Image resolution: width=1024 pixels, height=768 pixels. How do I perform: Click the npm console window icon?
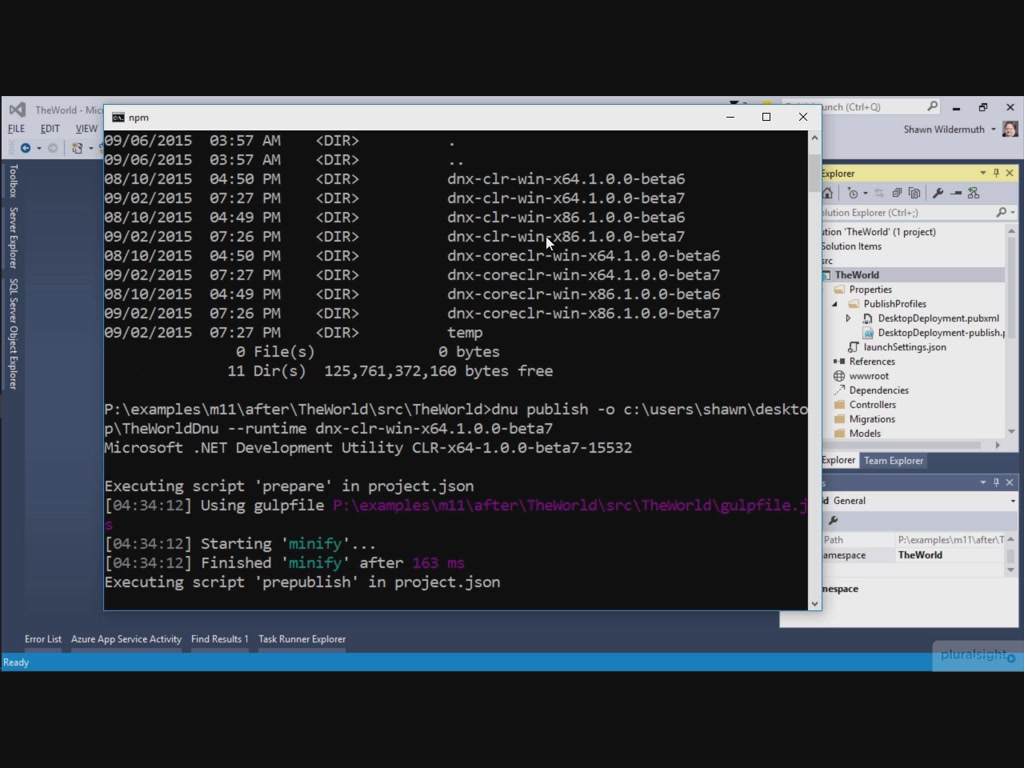[118, 118]
